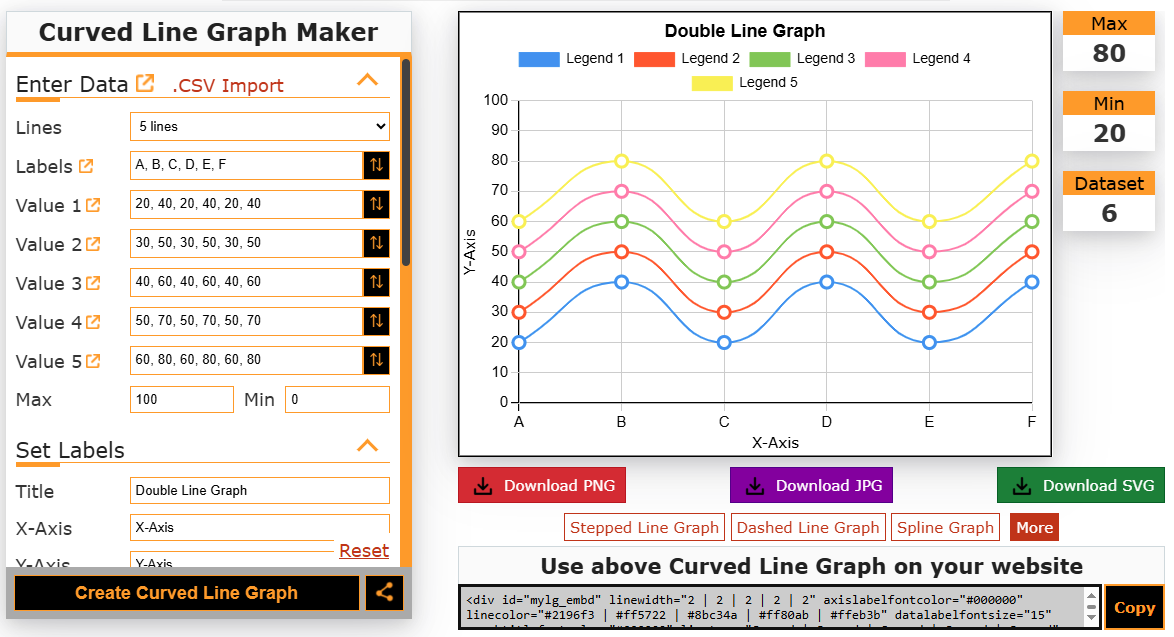The image size is (1174, 637).
Task: Click the Reset link
Action: (x=364, y=550)
